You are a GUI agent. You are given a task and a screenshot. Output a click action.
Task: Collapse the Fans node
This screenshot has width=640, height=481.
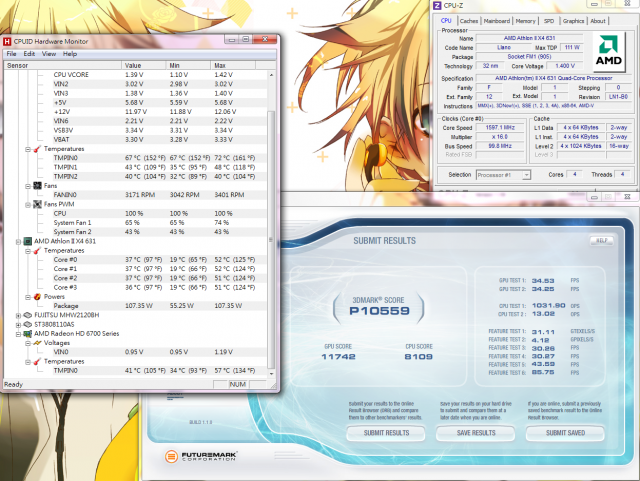(x=28, y=186)
